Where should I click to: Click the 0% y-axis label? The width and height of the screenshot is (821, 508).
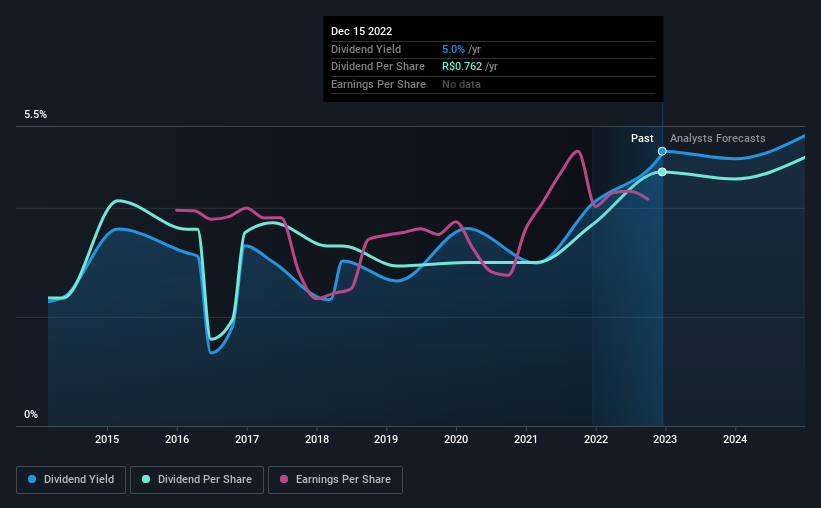click(31, 414)
